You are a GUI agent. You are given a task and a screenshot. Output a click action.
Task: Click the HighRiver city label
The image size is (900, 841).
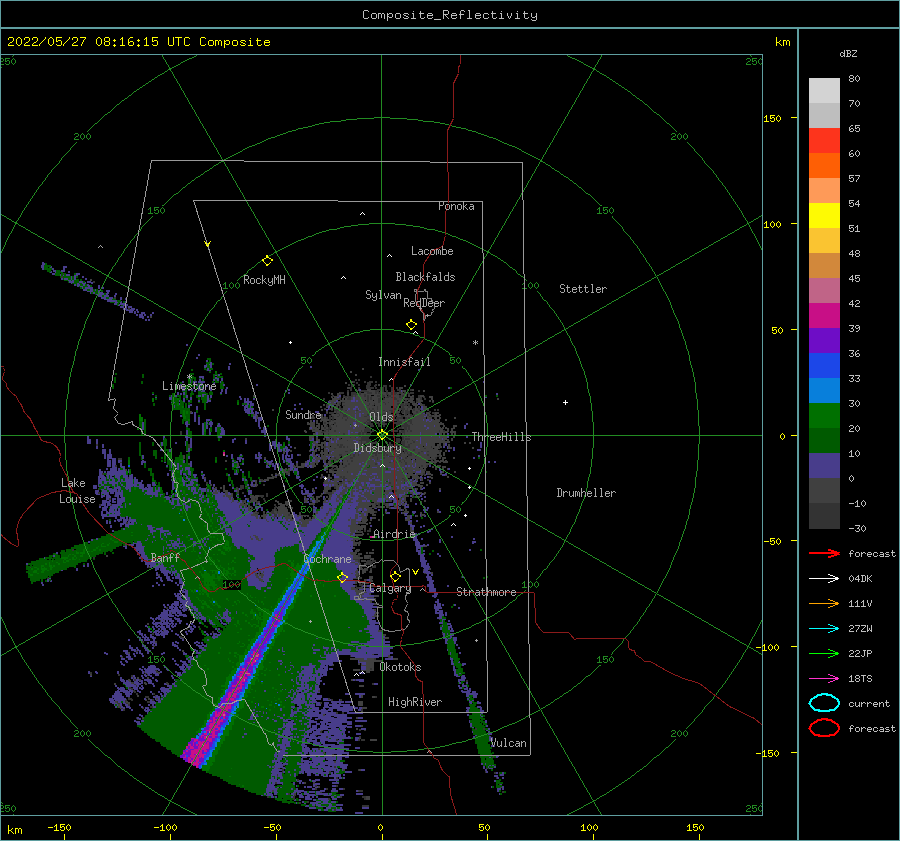pos(415,702)
